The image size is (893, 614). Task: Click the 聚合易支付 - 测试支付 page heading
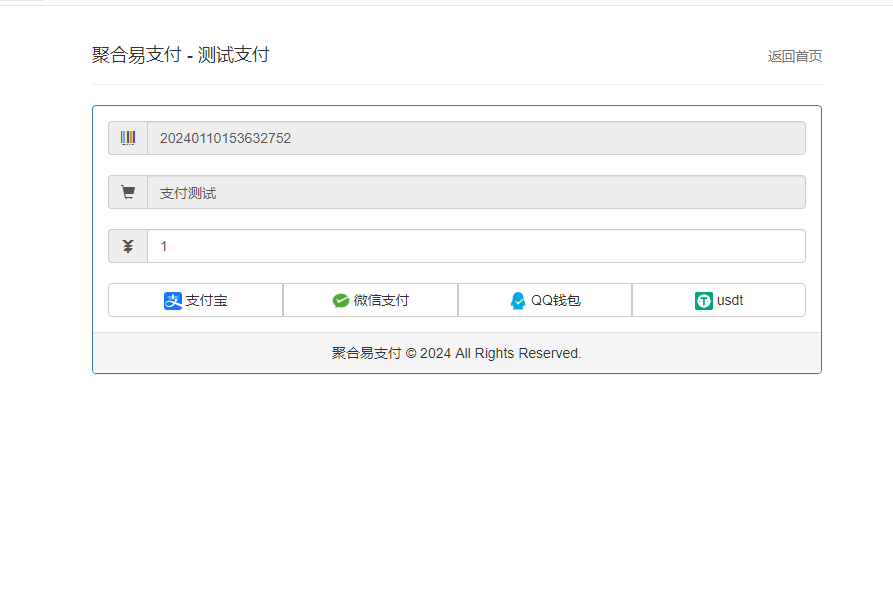pyautogui.click(x=180, y=55)
